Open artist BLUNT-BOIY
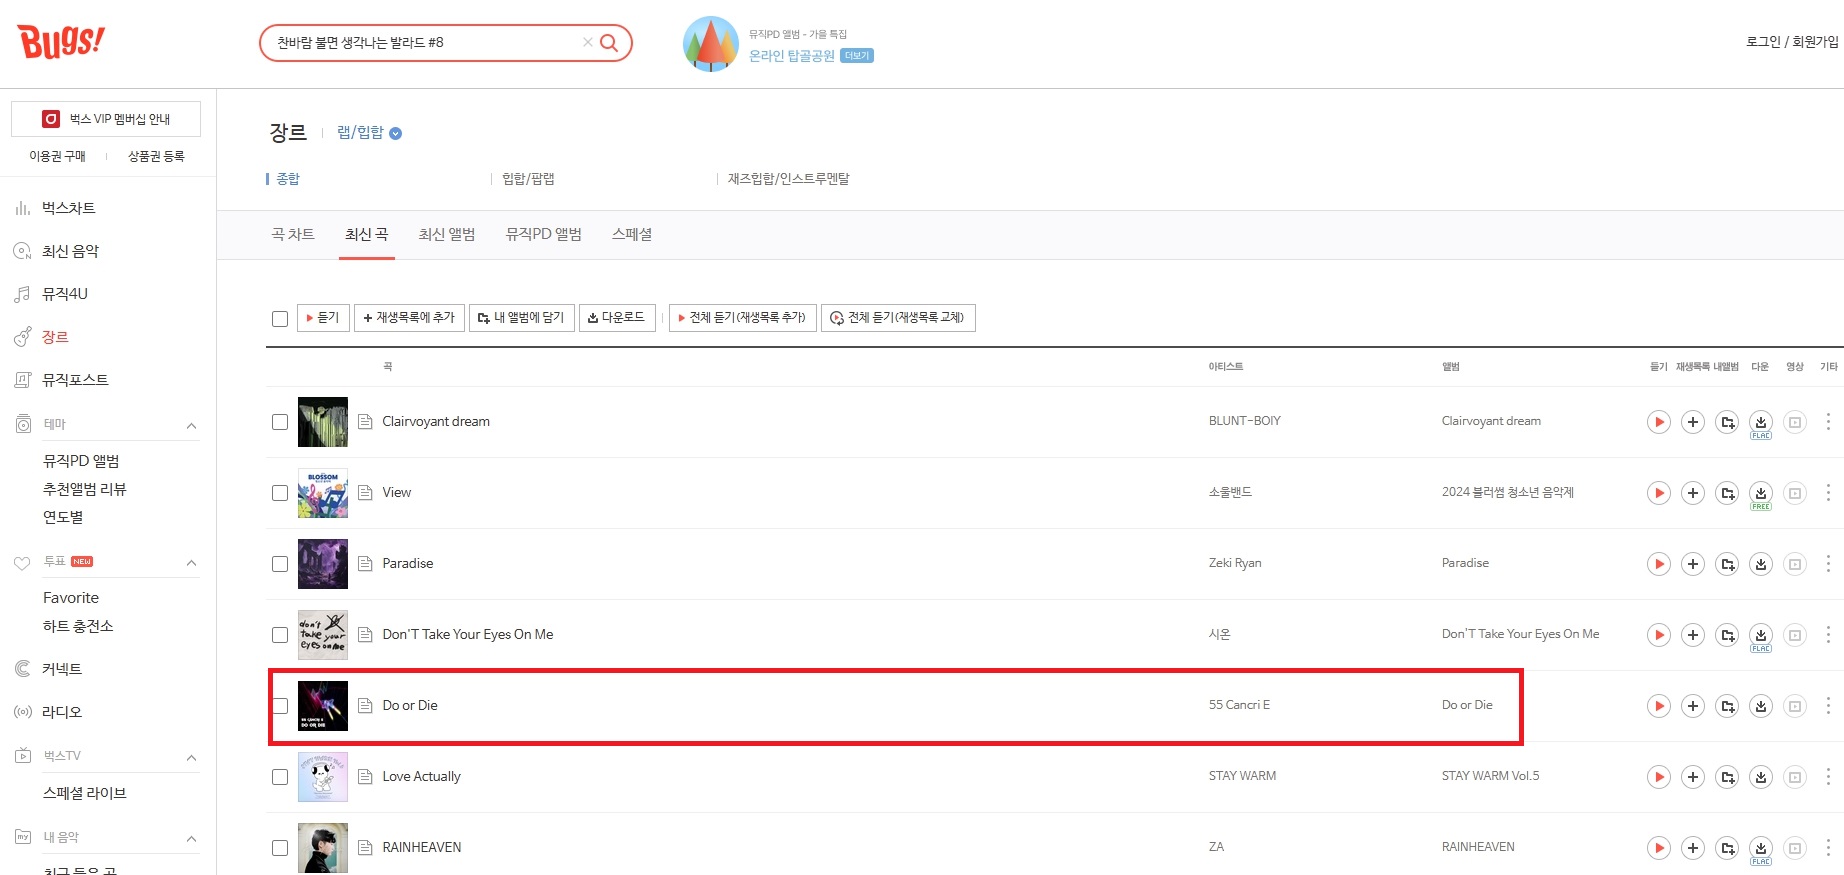Screen dimensions: 1844x875 pyautogui.click(x=1244, y=421)
